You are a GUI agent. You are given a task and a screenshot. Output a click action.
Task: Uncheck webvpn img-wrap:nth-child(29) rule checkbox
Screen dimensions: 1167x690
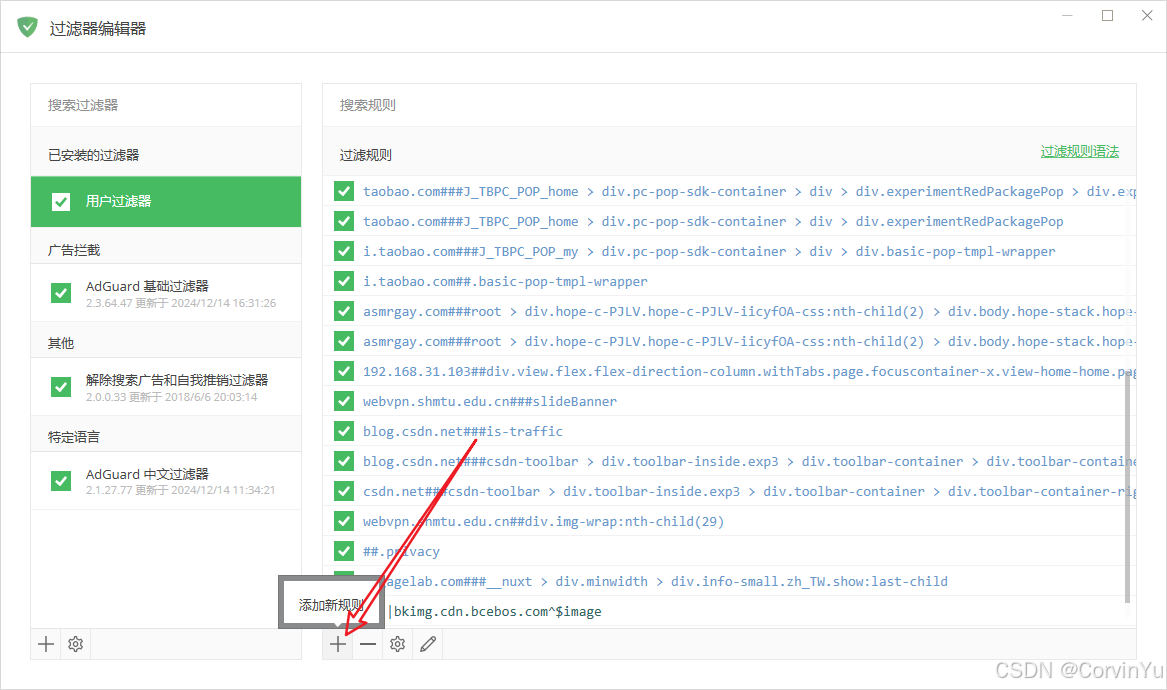tap(344, 521)
